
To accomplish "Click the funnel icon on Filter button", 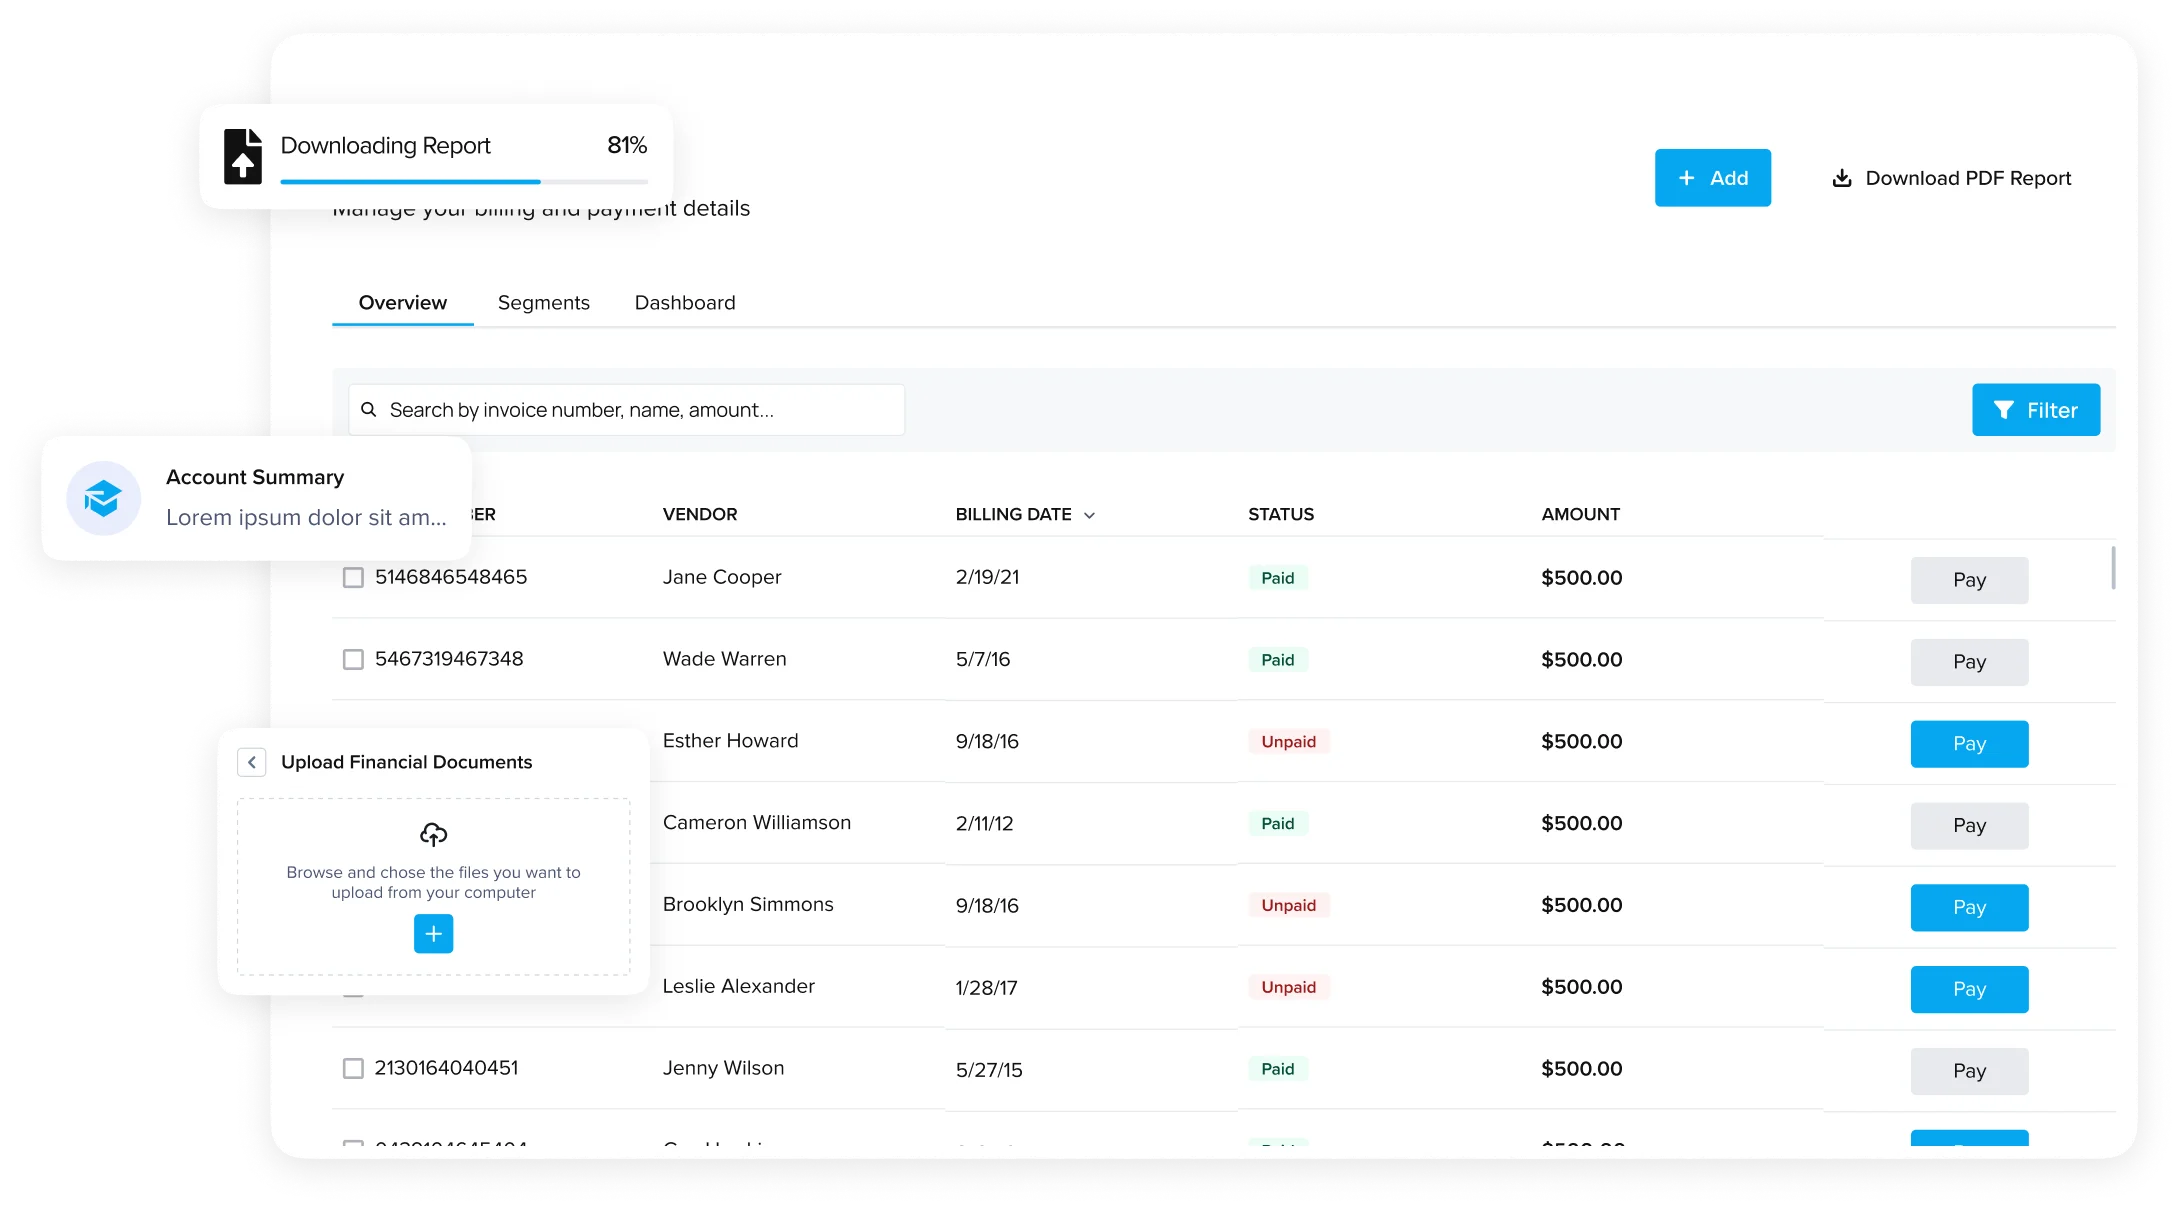I will [x=2003, y=410].
